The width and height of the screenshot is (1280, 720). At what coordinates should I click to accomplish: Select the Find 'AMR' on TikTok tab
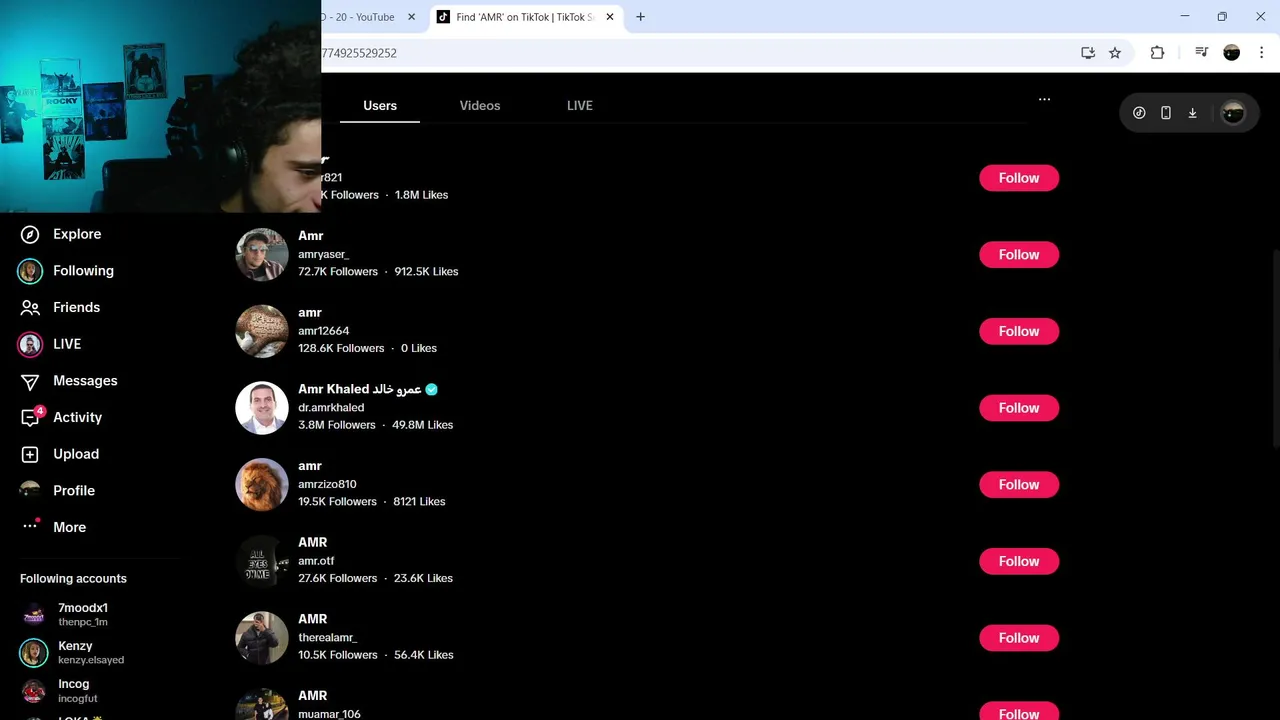tap(526, 17)
